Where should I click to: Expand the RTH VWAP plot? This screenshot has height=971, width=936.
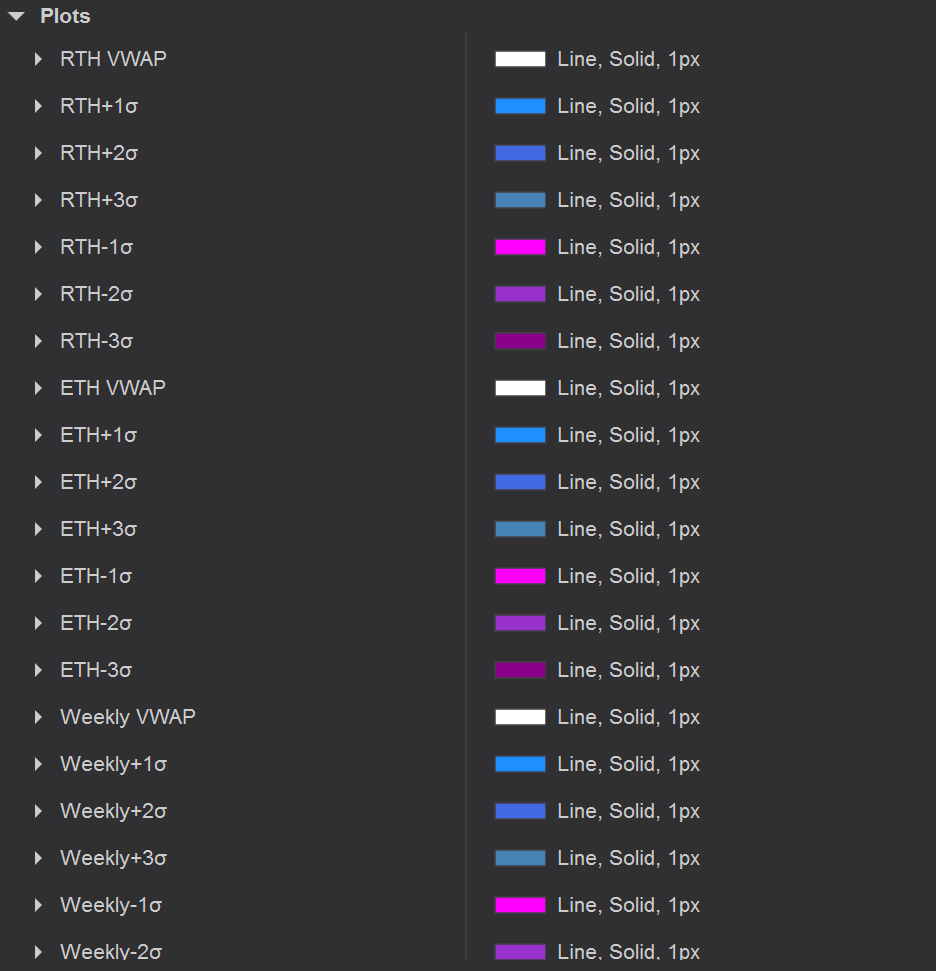point(39,59)
